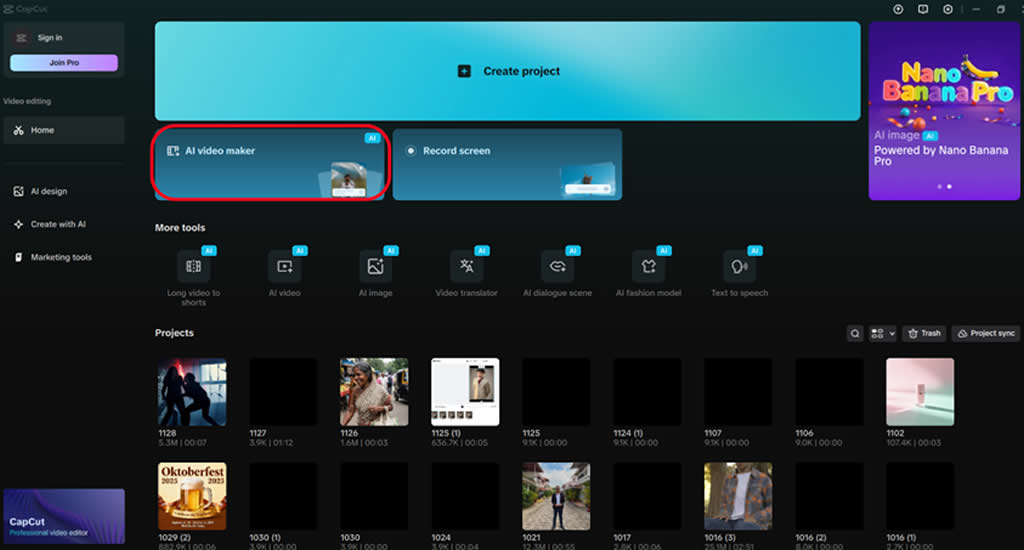
Task: Click the Join Pro button
Action: coord(64,63)
